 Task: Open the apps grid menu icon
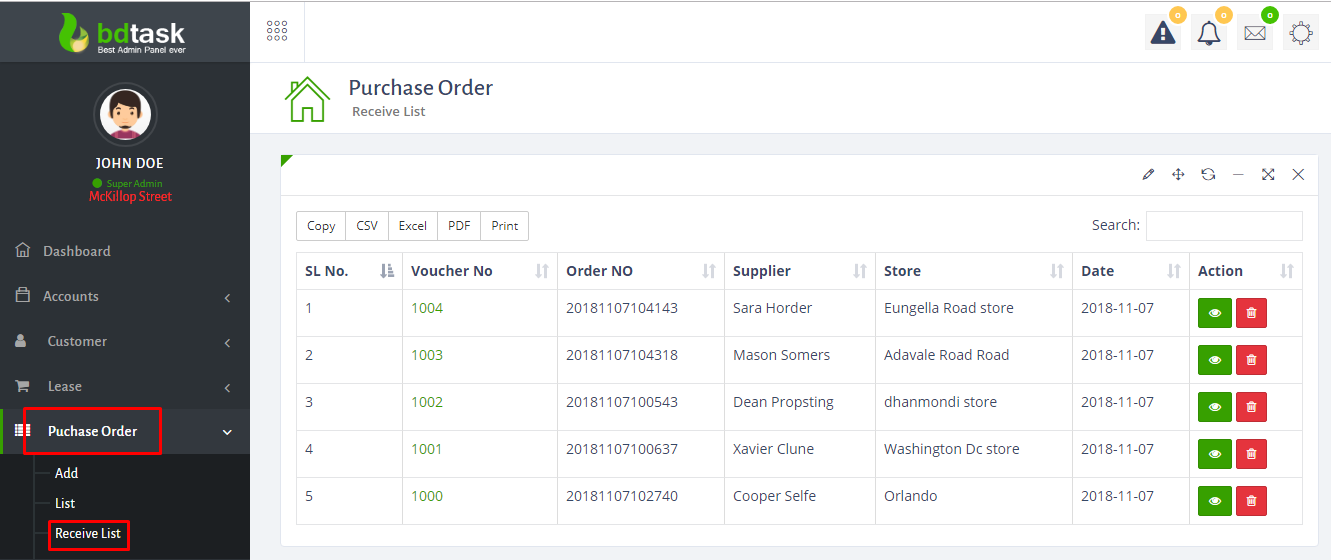(277, 31)
